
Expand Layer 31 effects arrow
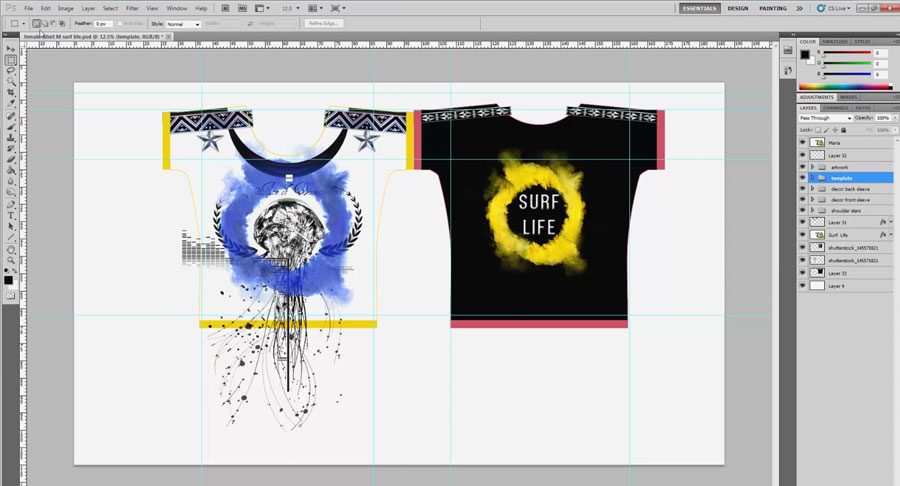click(x=891, y=222)
